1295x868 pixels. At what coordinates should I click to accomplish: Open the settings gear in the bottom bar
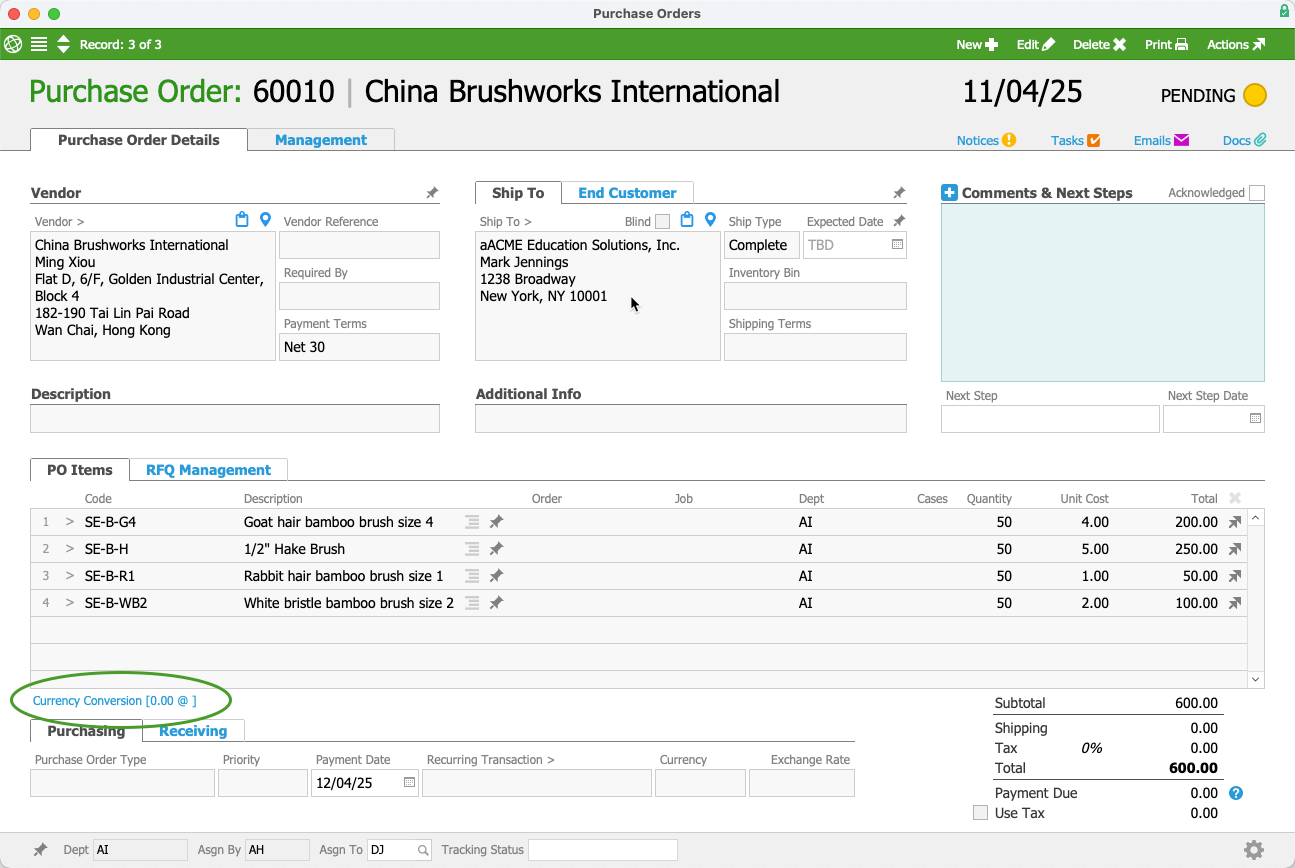(x=1254, y=850)
